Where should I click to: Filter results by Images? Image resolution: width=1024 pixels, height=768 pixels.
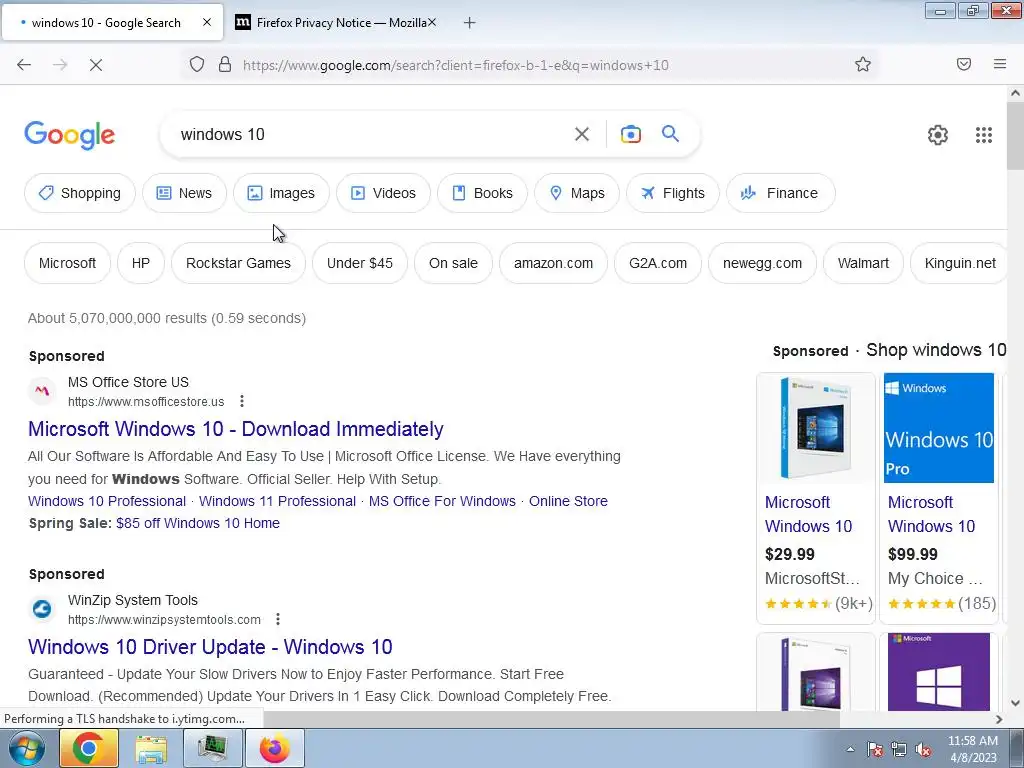pos(281,193)
